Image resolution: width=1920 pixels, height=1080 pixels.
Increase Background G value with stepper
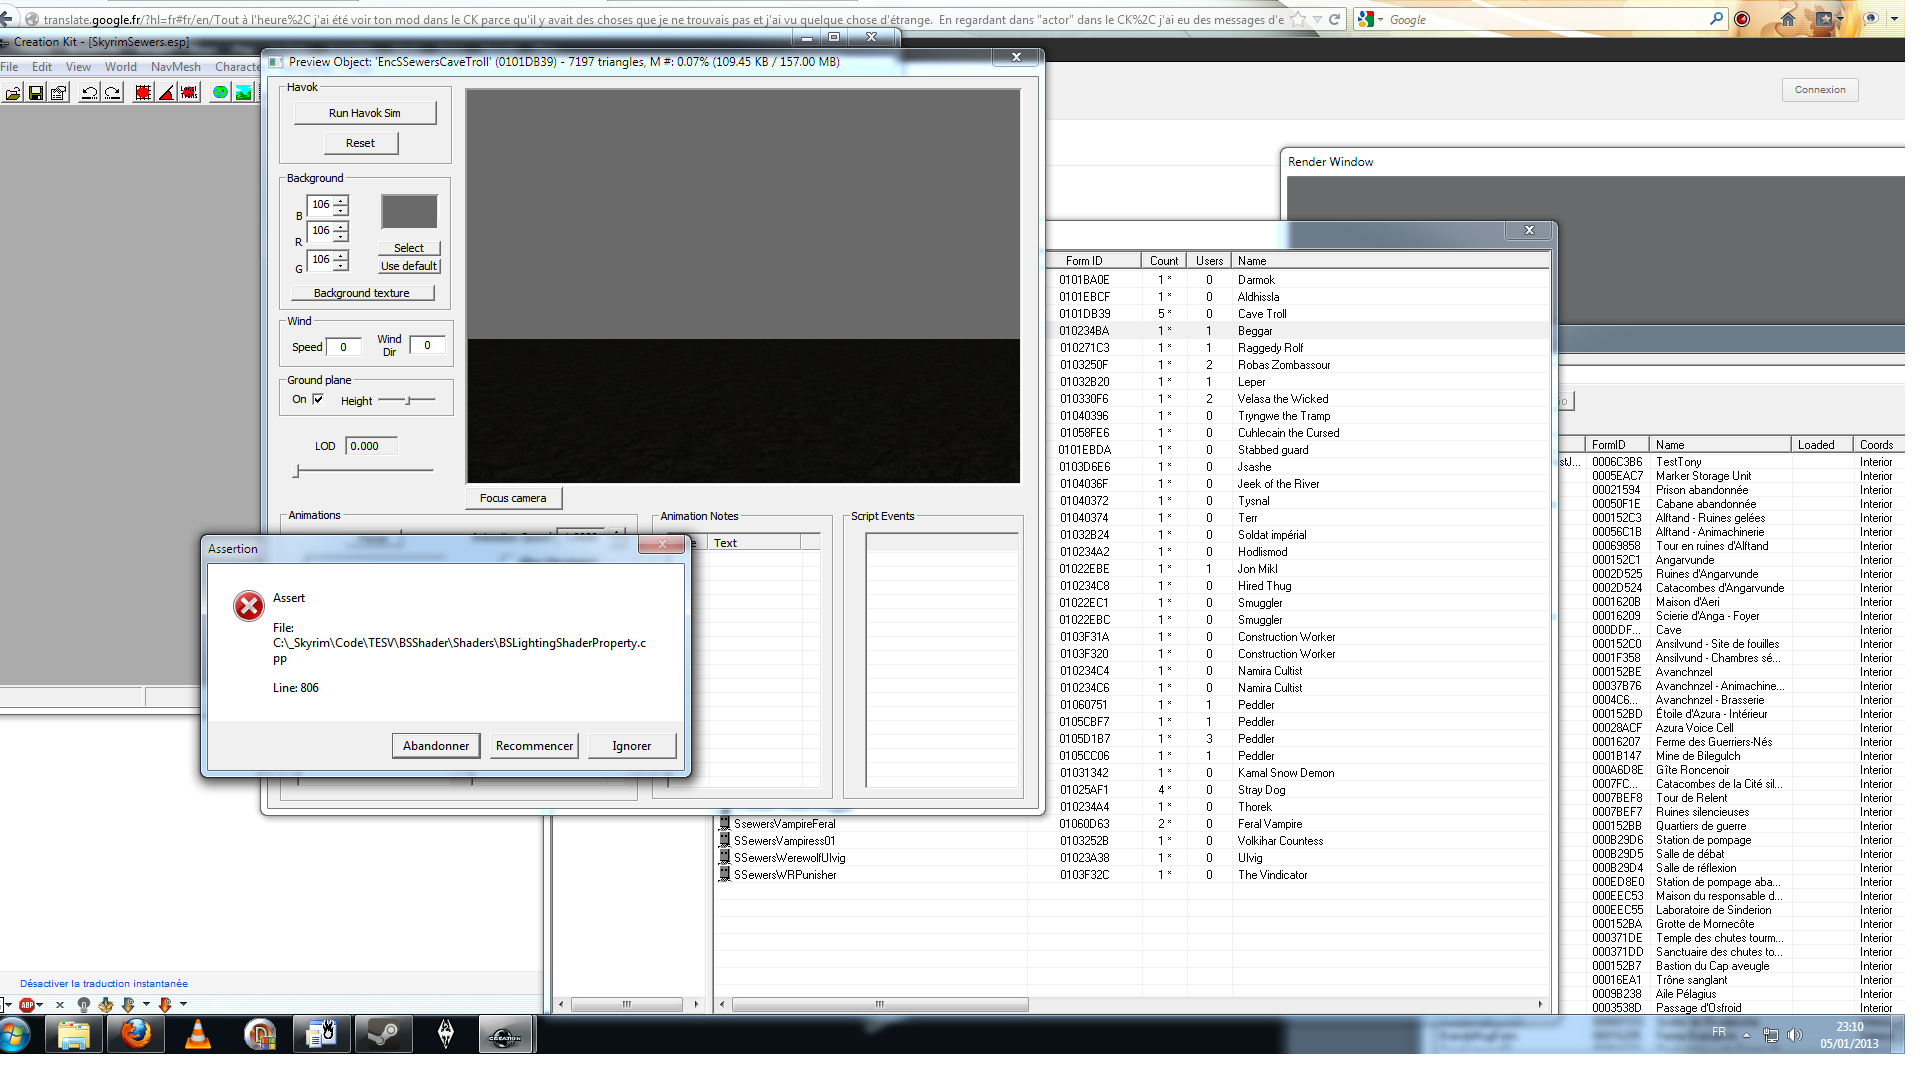[x=341, y=255]
